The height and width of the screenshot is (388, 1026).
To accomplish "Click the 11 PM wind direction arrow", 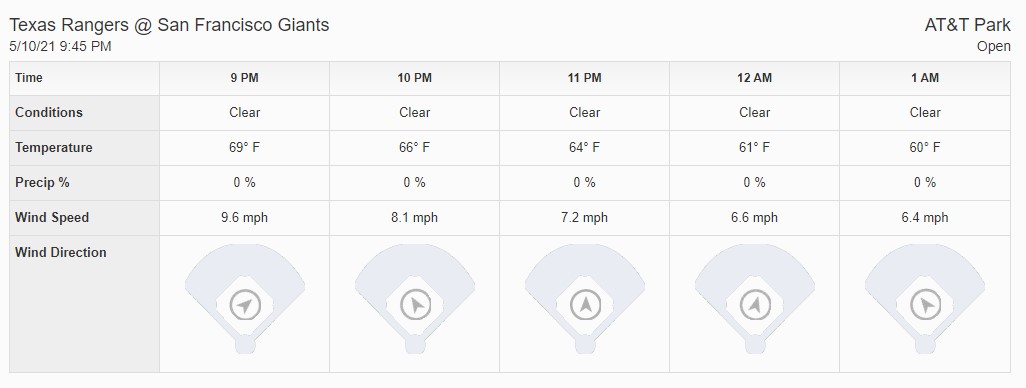I will pos(585,304).
